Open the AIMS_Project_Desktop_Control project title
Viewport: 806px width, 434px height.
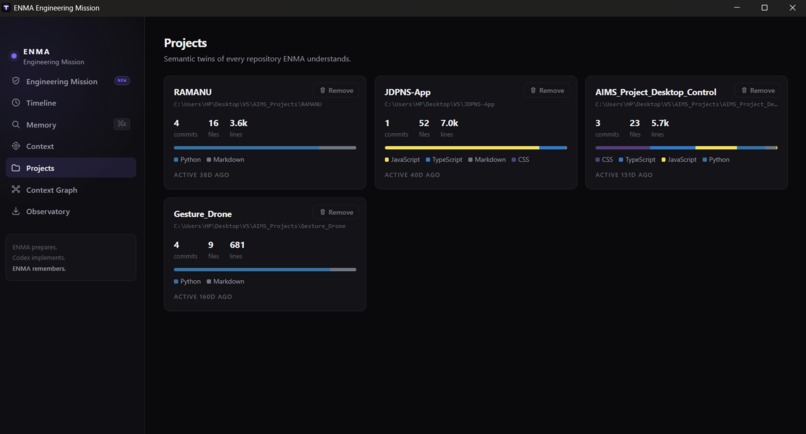click(655, 92)
